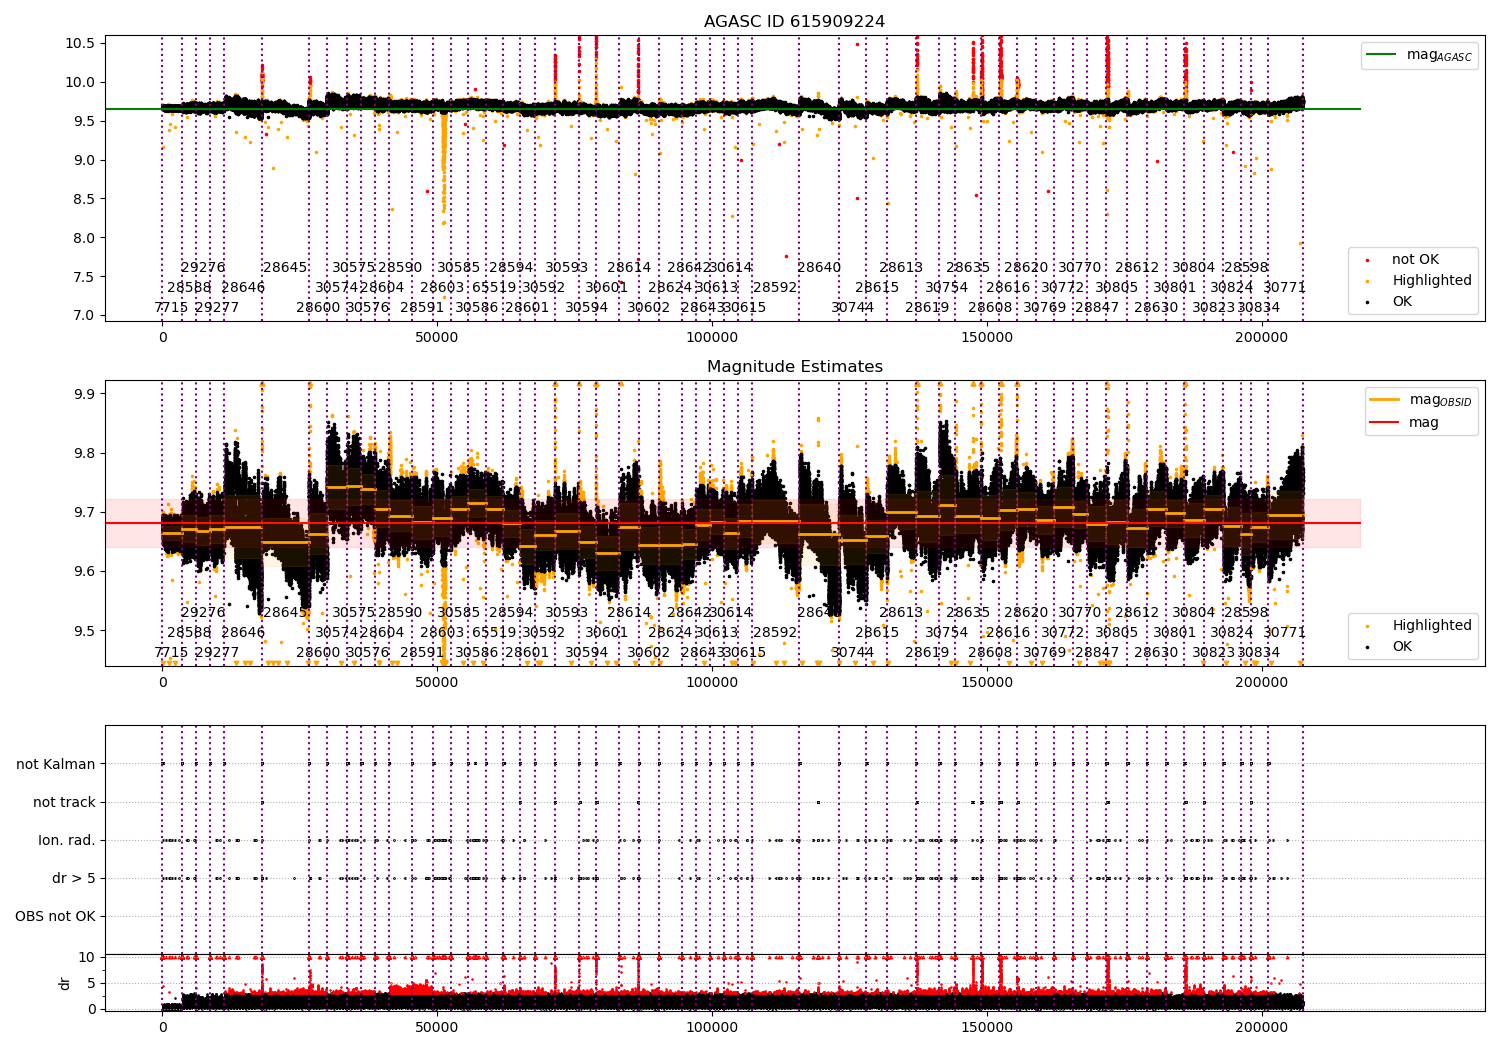Click obsid label 30771 in top panel
Image resolution: width=1500 pixels, height=1050 pixels.
pyautogui.click(x=1285, y=288)
